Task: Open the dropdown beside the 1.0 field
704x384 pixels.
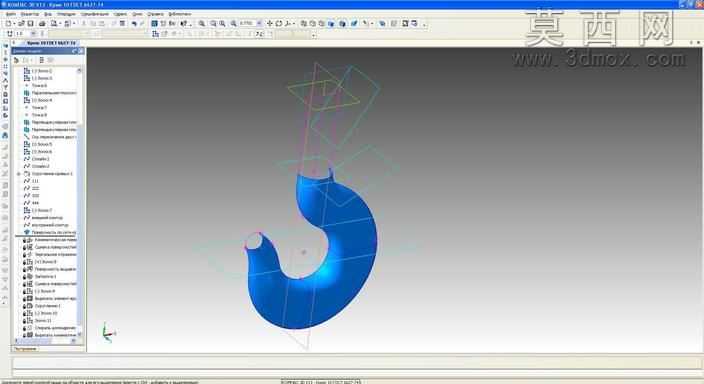Action: tap(33, 34)
